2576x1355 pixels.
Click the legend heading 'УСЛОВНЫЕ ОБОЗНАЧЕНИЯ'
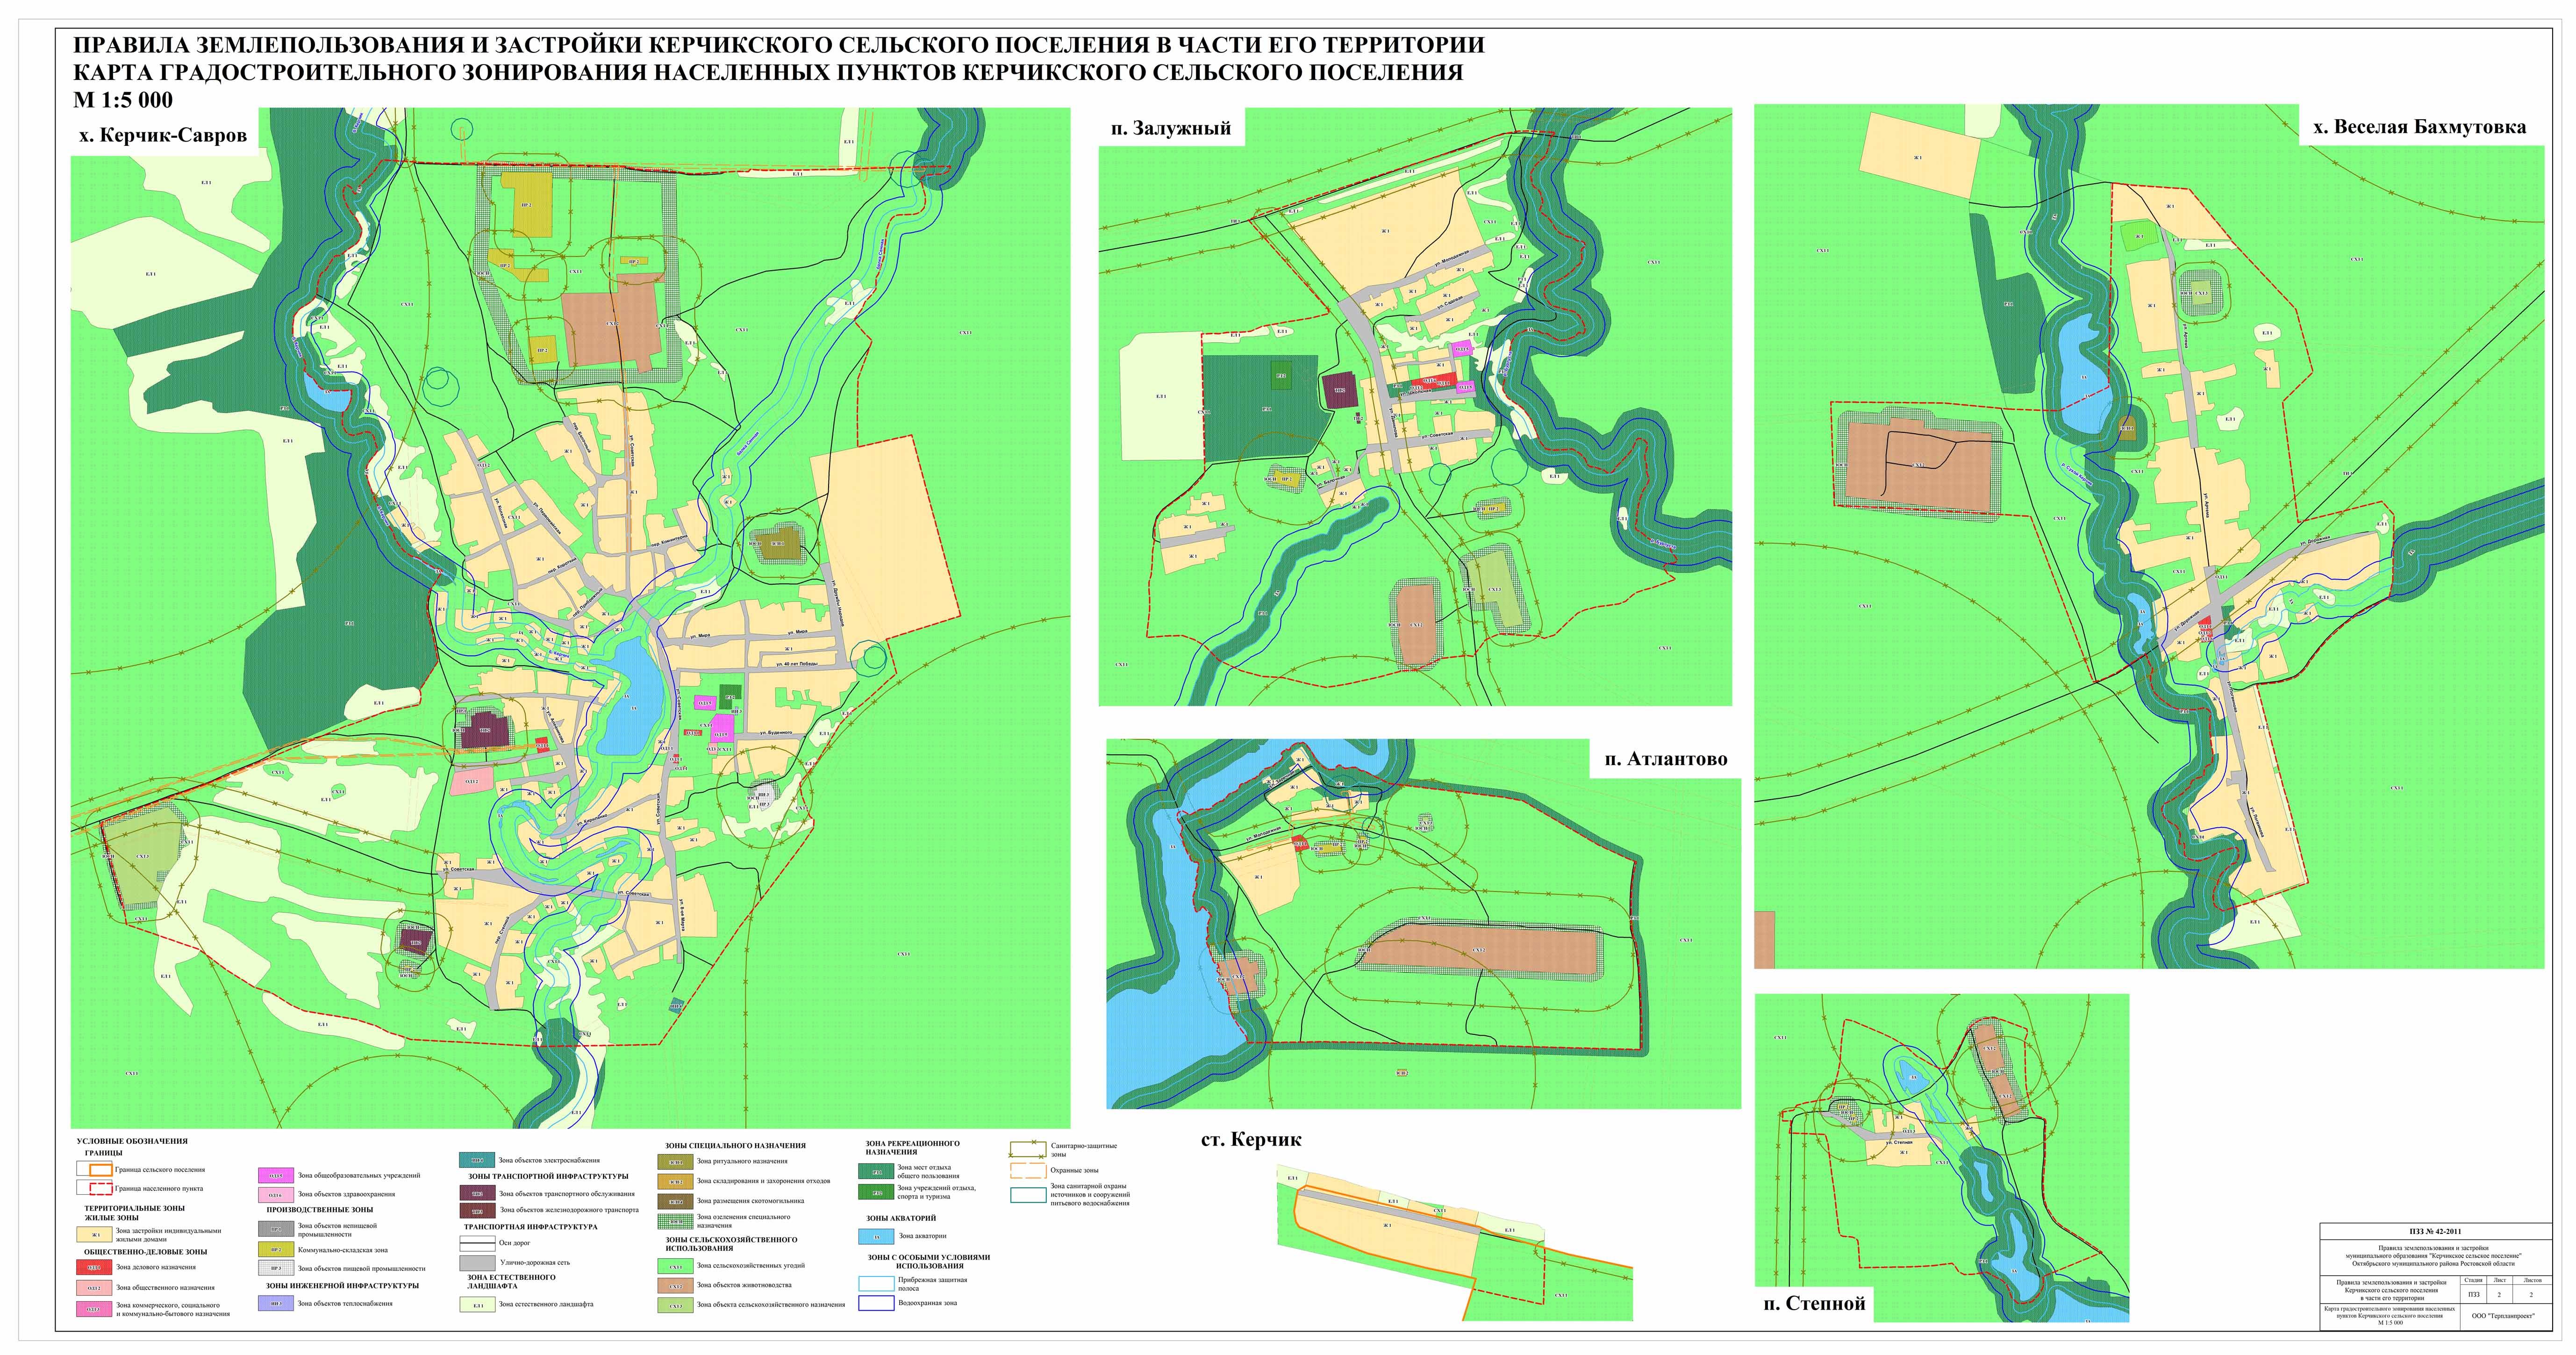132,1141
